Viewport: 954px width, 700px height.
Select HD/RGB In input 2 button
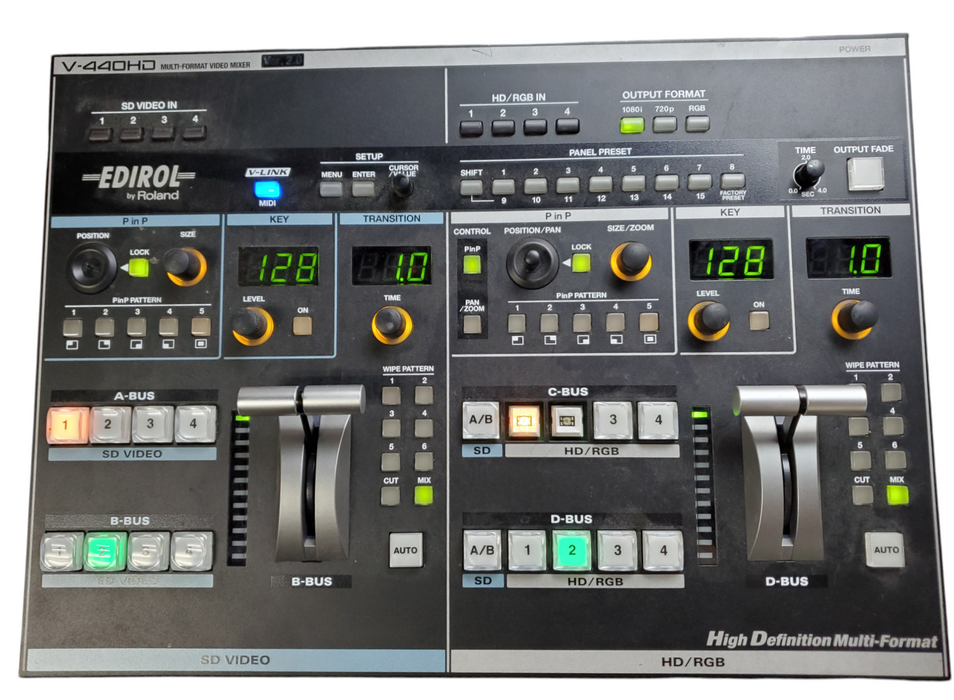[x=503, y=127]
